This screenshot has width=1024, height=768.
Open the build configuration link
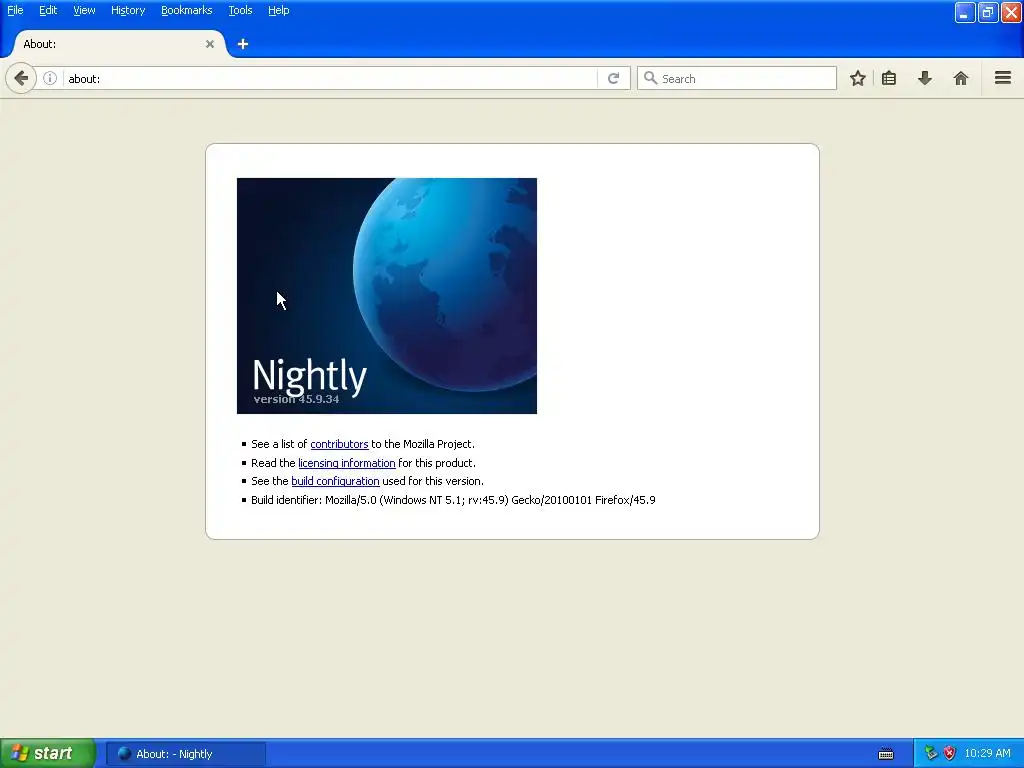tap(335, 481)
